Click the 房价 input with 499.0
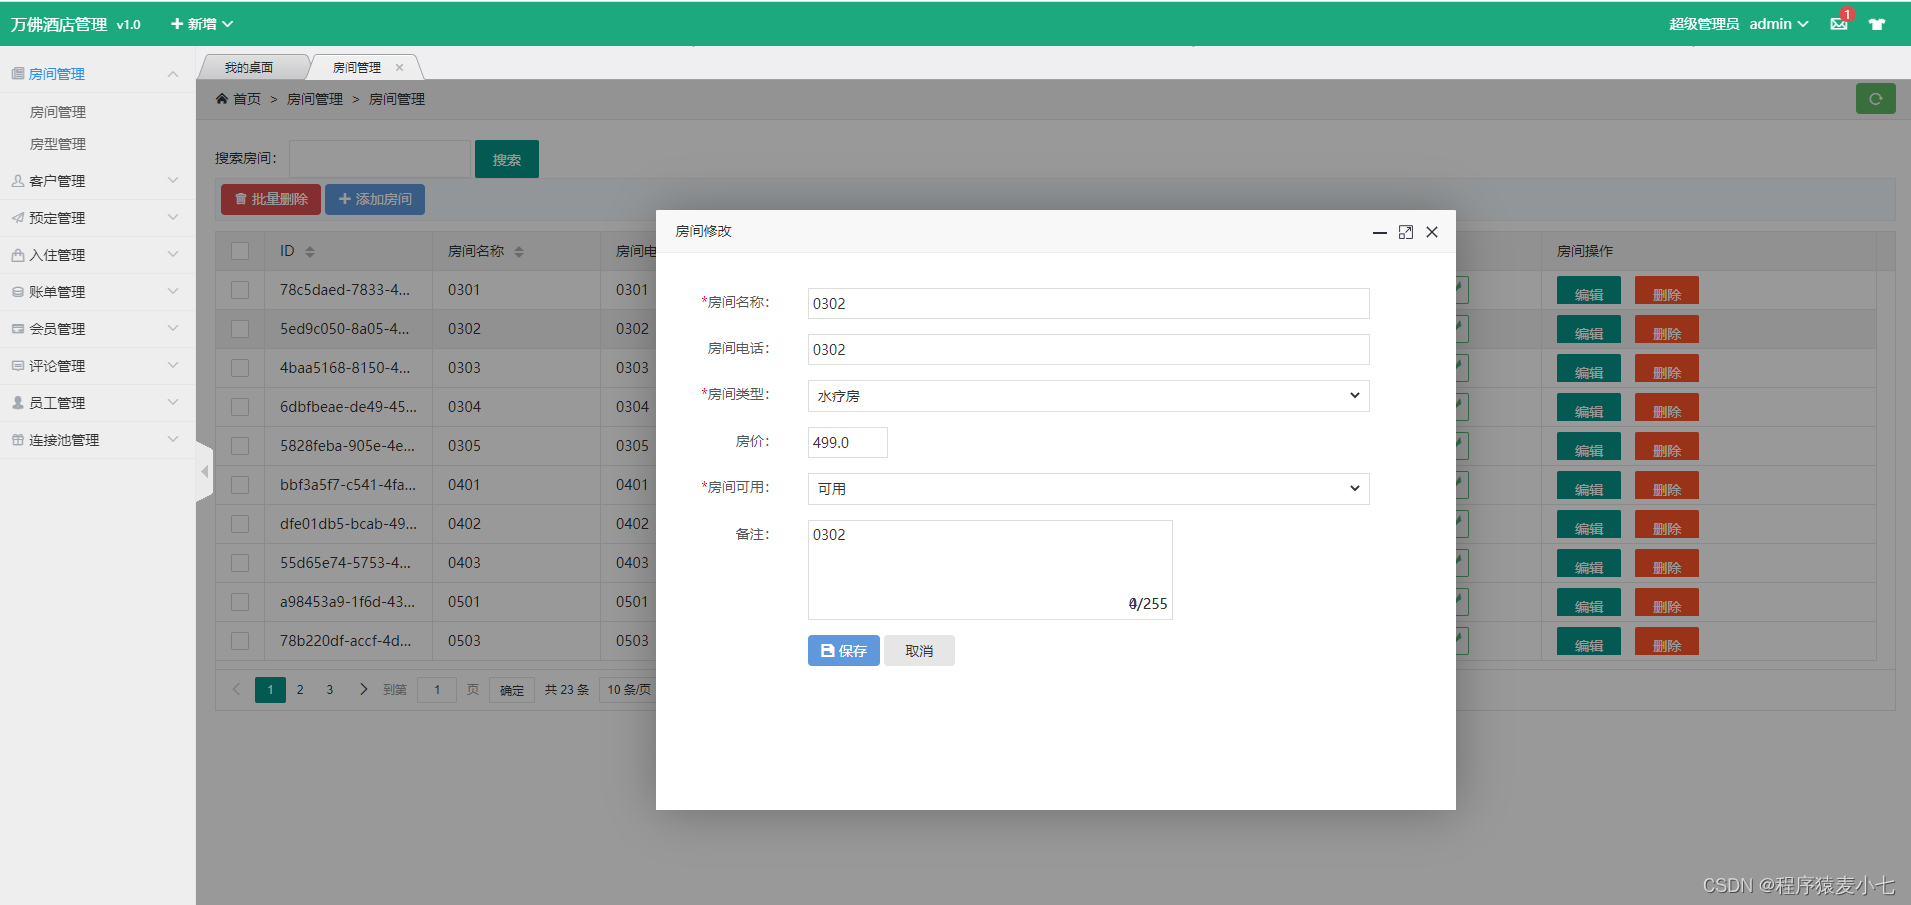 [847, 443]
